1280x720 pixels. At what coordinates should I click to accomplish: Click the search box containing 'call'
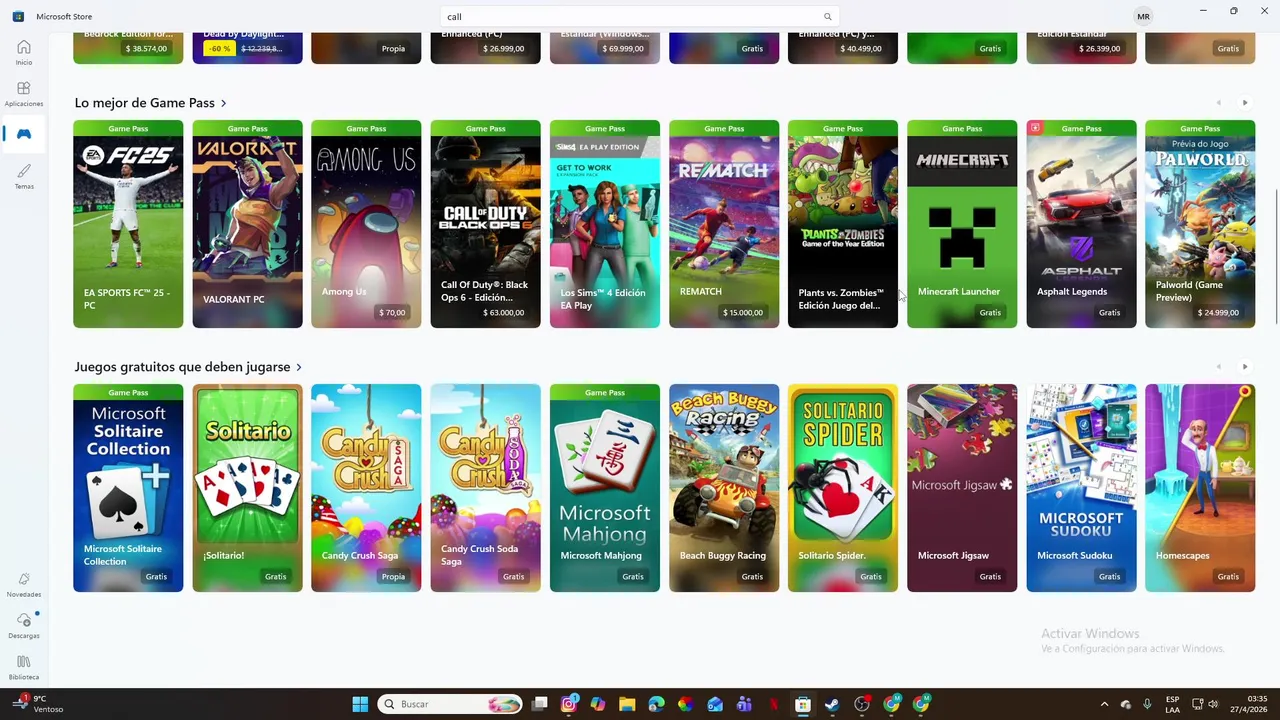(x=639, y=17)
